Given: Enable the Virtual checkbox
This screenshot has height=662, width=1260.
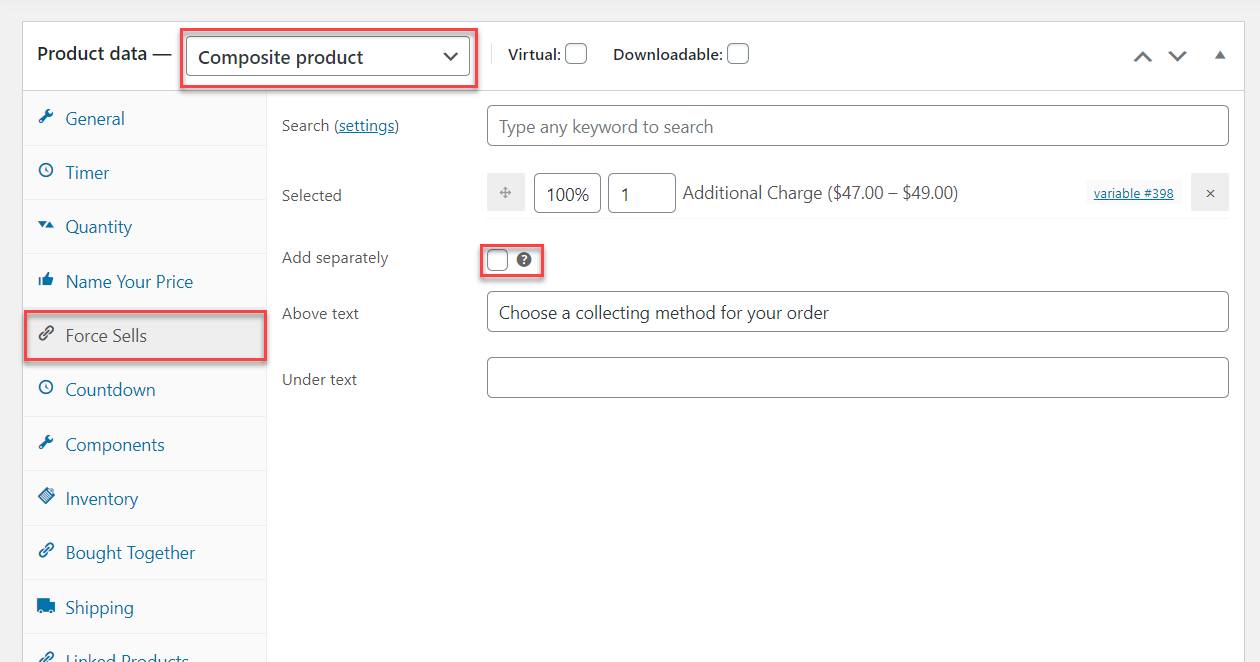Looking at the screenshot, I should 576,53.
